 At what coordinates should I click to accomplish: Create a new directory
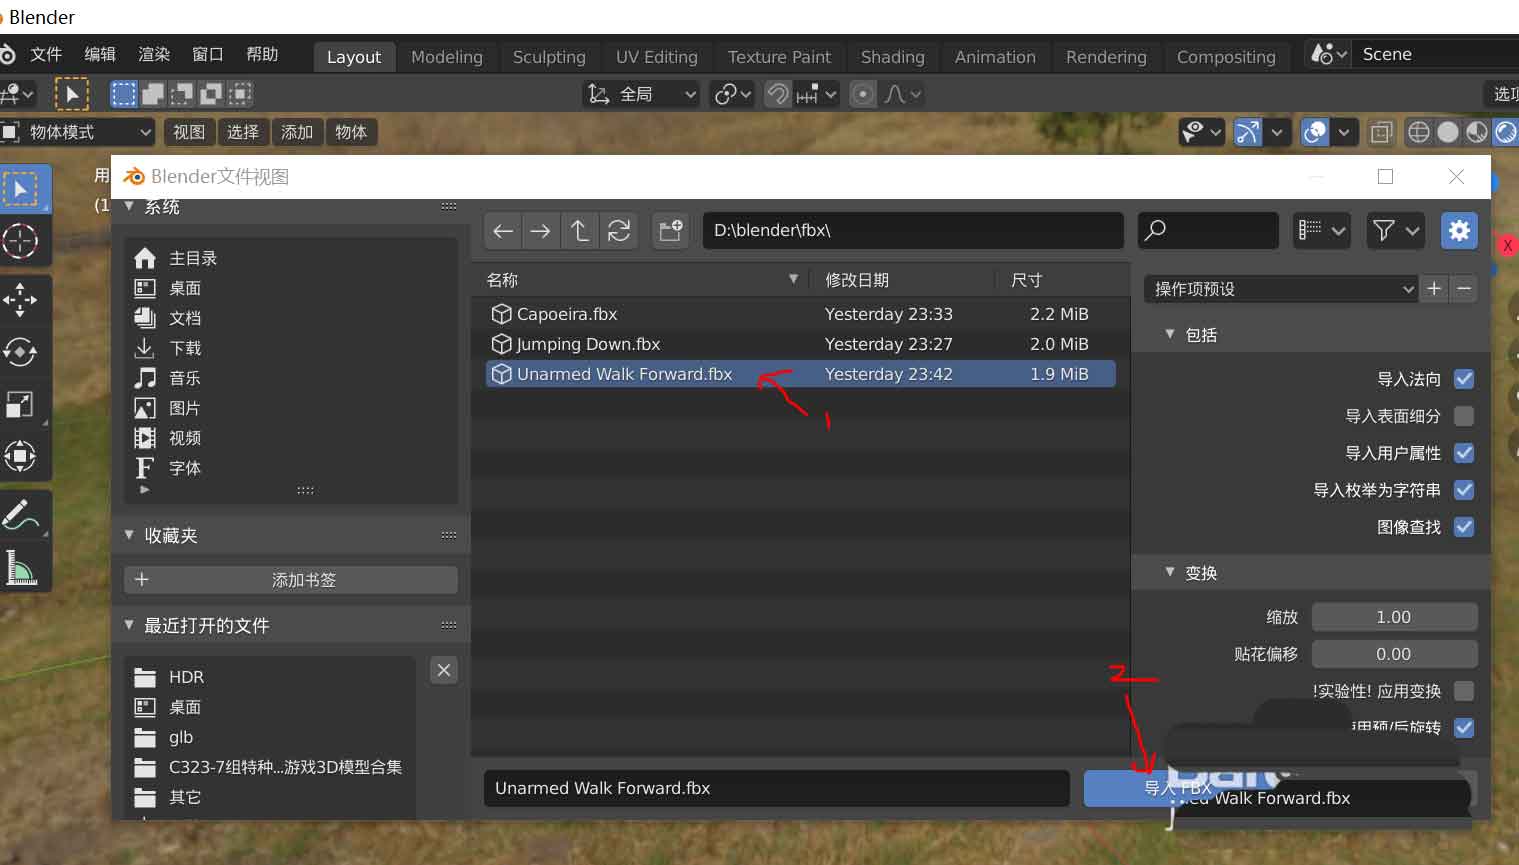click(670, 231)
